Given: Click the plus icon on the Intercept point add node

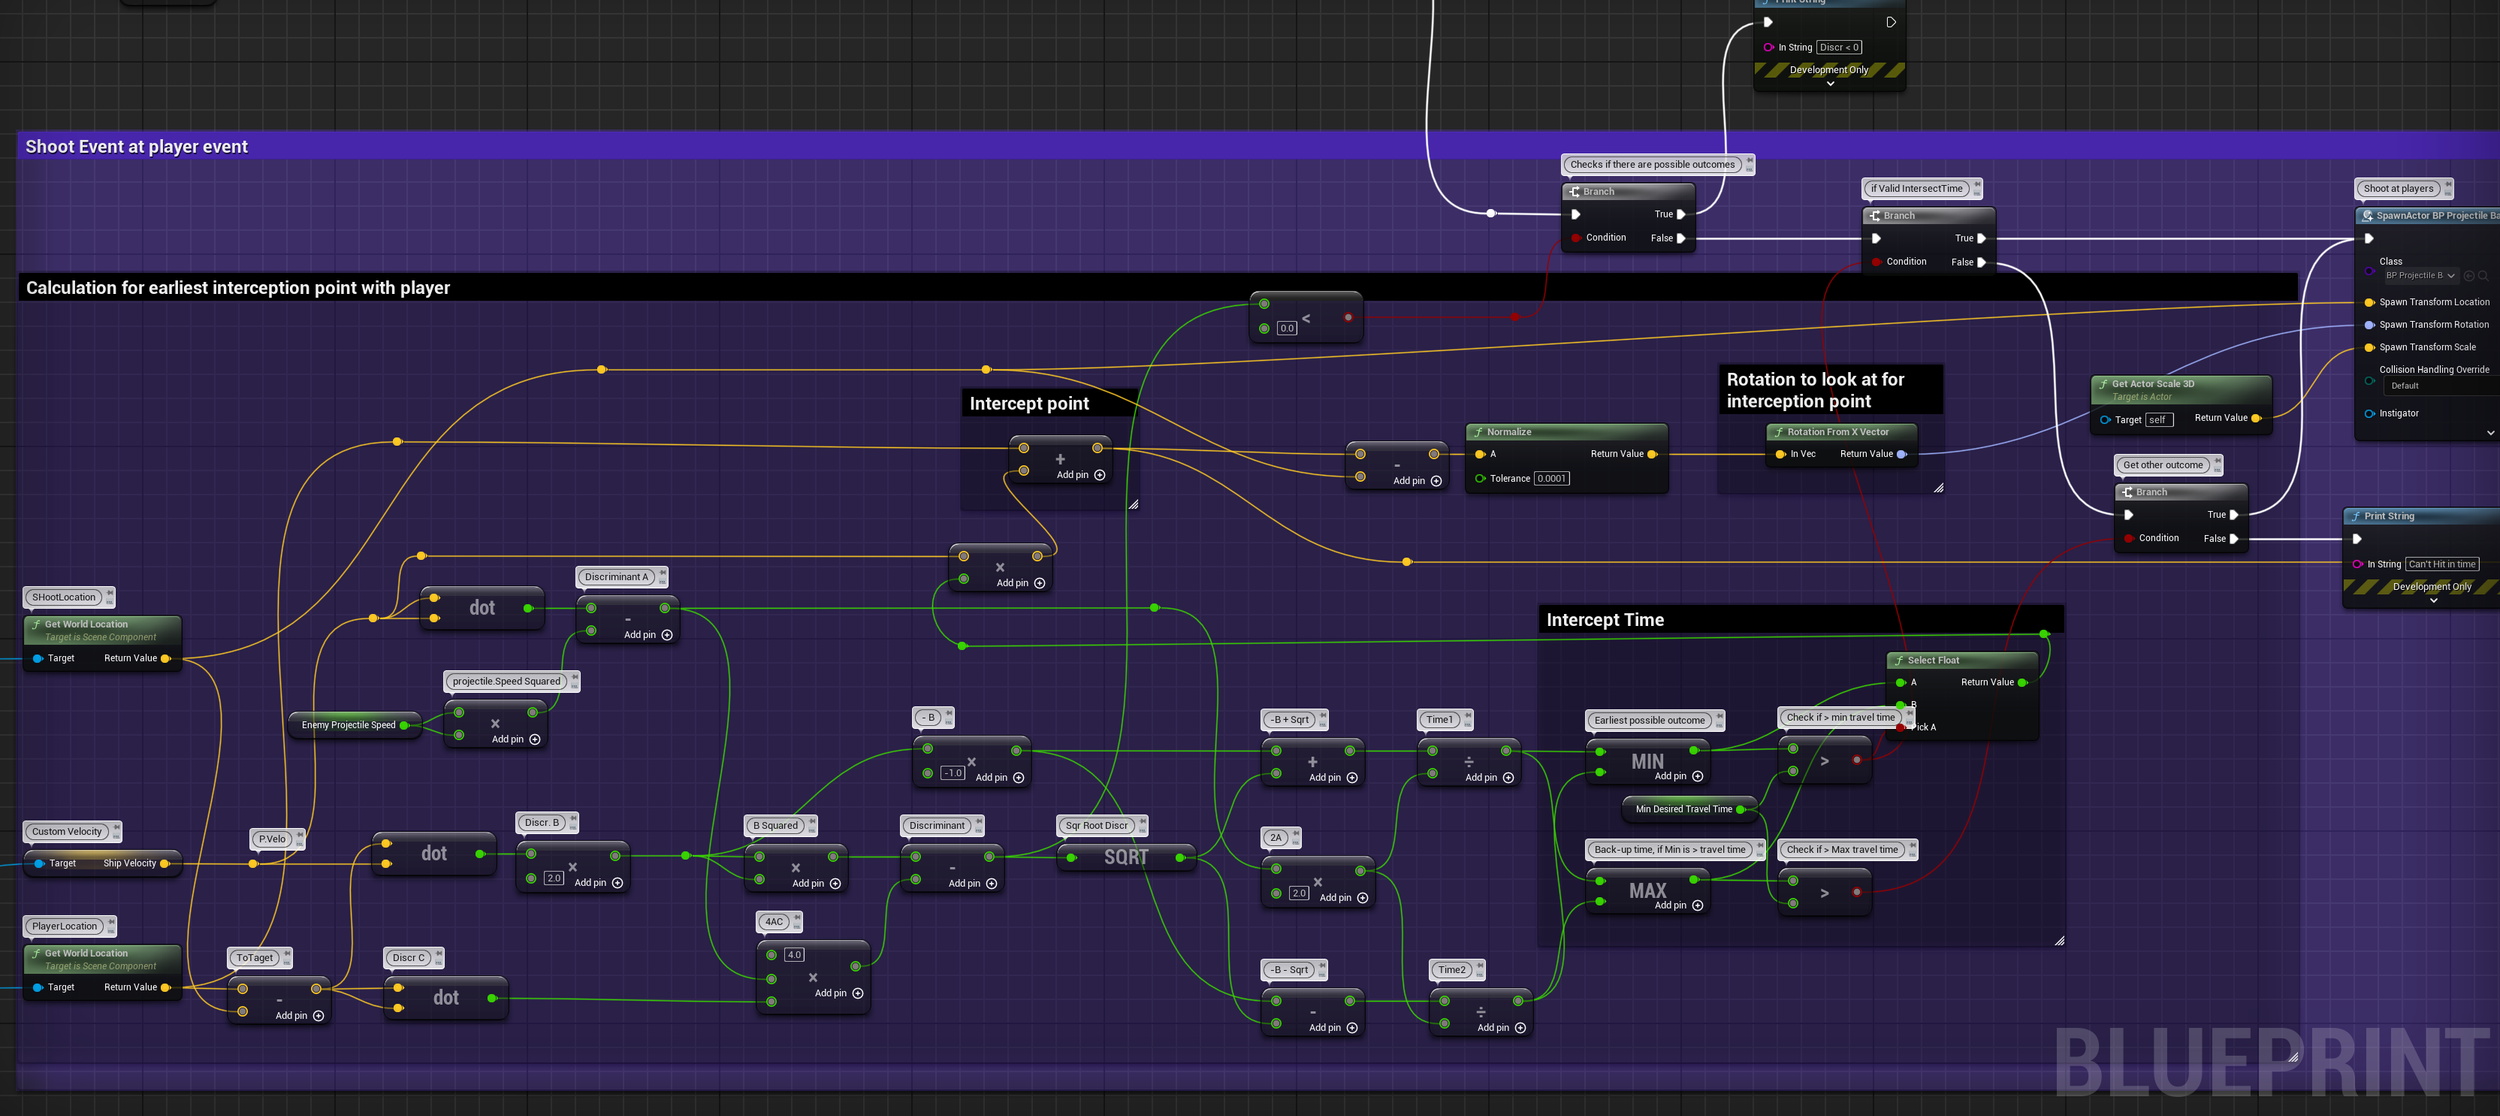Looking at the screenshot, I should click(1100, 475).
